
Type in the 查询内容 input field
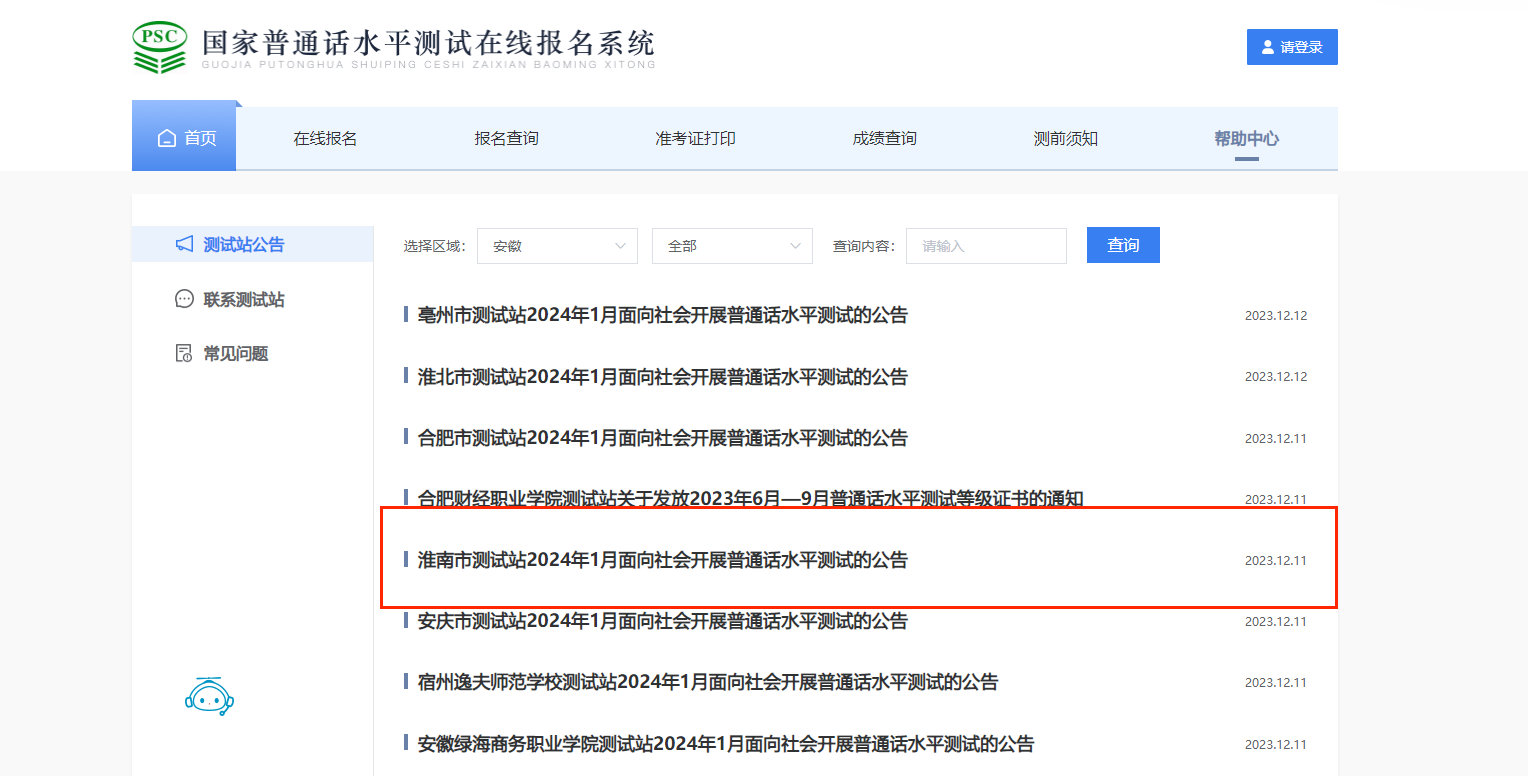click(x=986, y=246)
